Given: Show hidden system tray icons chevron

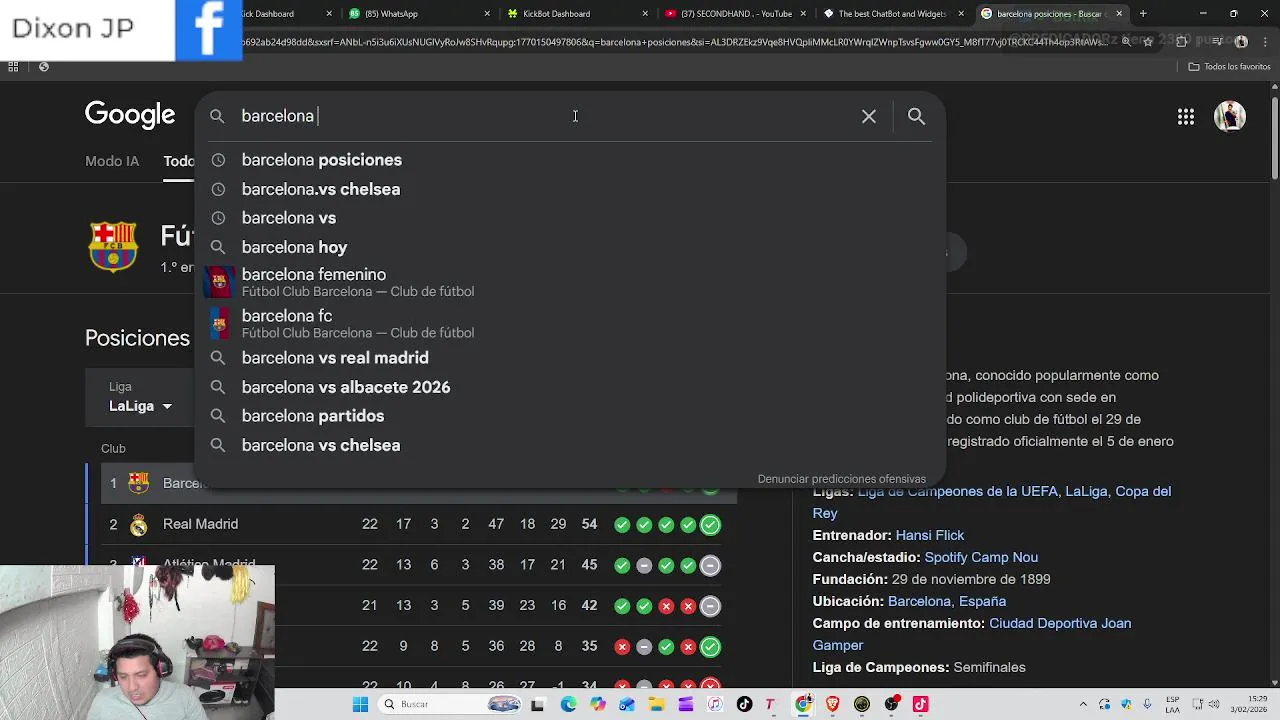Looking at the screenshot, I should tap(1083, 704).
